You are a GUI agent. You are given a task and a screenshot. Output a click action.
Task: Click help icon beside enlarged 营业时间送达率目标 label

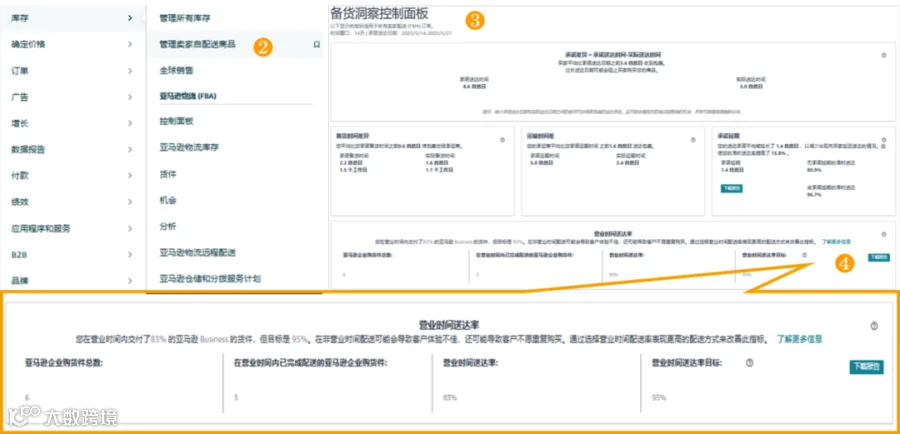(x=749, y=363)
